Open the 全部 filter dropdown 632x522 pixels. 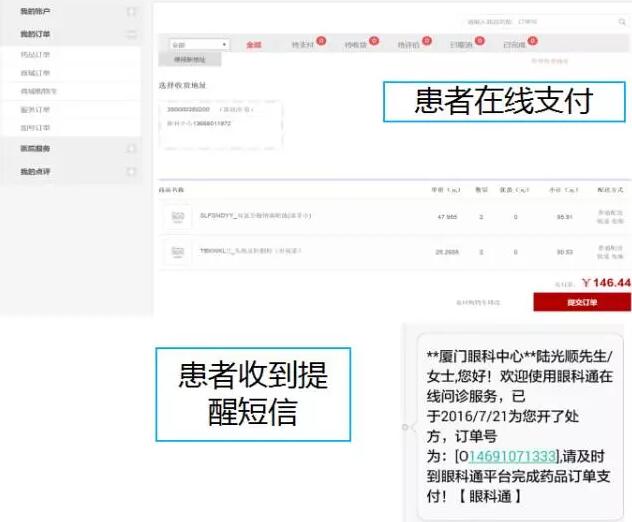click(199, 45)
